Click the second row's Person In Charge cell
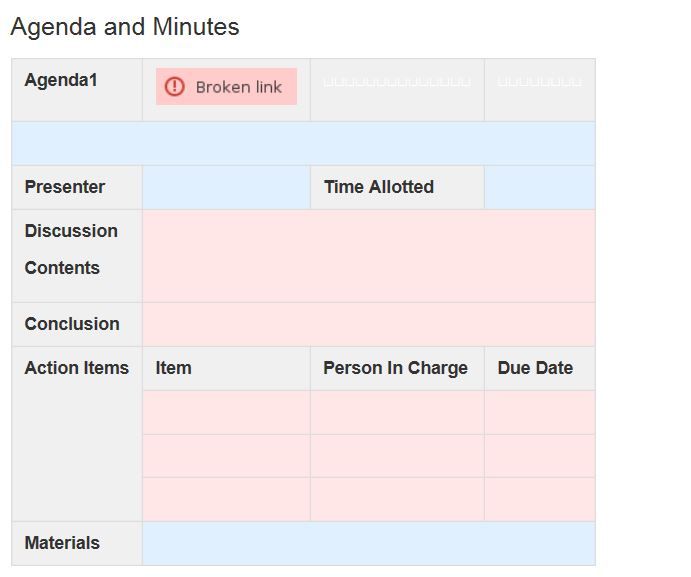The height and width of the screenshot is (577, 691). point(397,456)
